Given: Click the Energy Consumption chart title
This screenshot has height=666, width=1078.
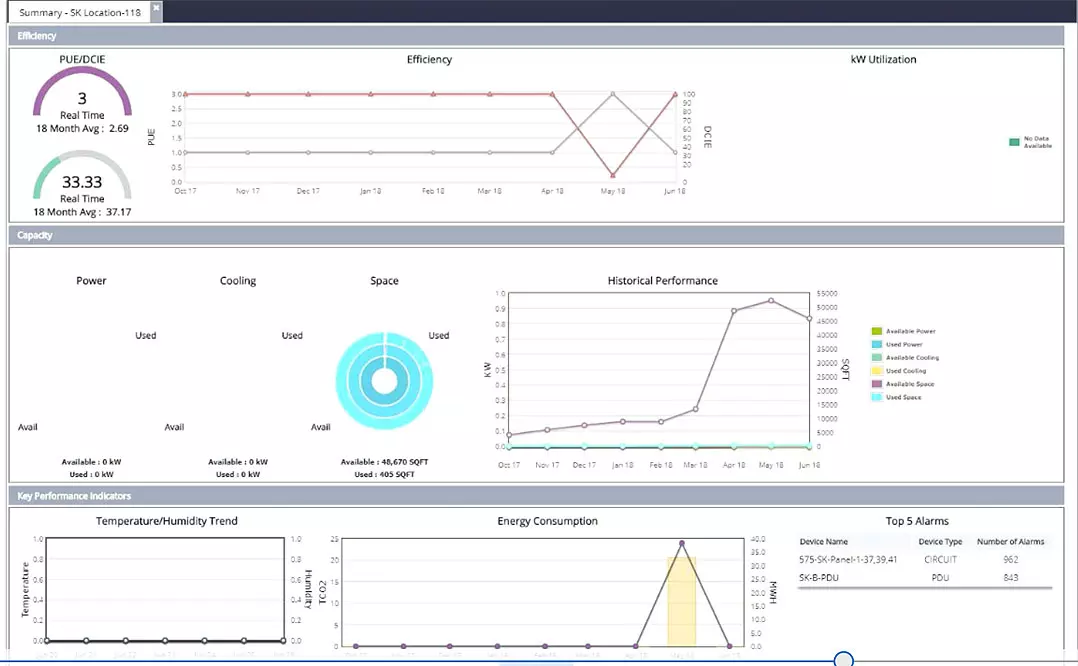Looking at the screenshot, I should pos(547,521).
